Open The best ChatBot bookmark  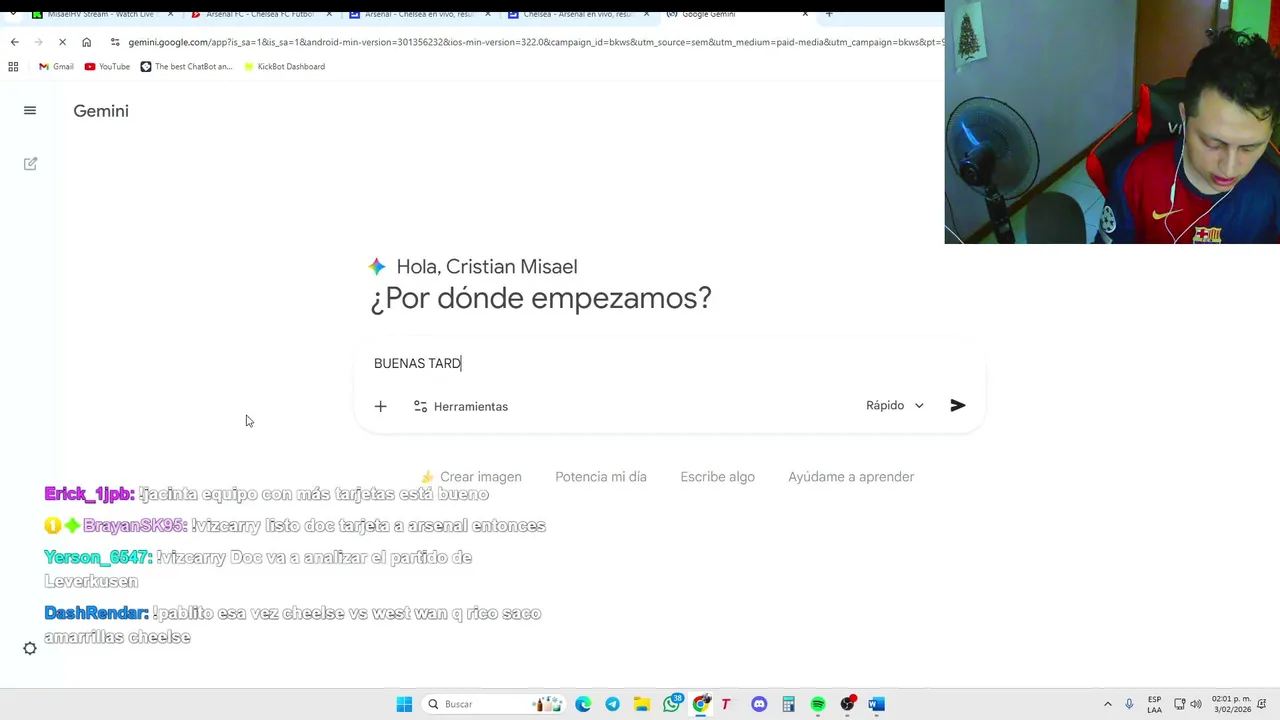(x=186, y=67)
